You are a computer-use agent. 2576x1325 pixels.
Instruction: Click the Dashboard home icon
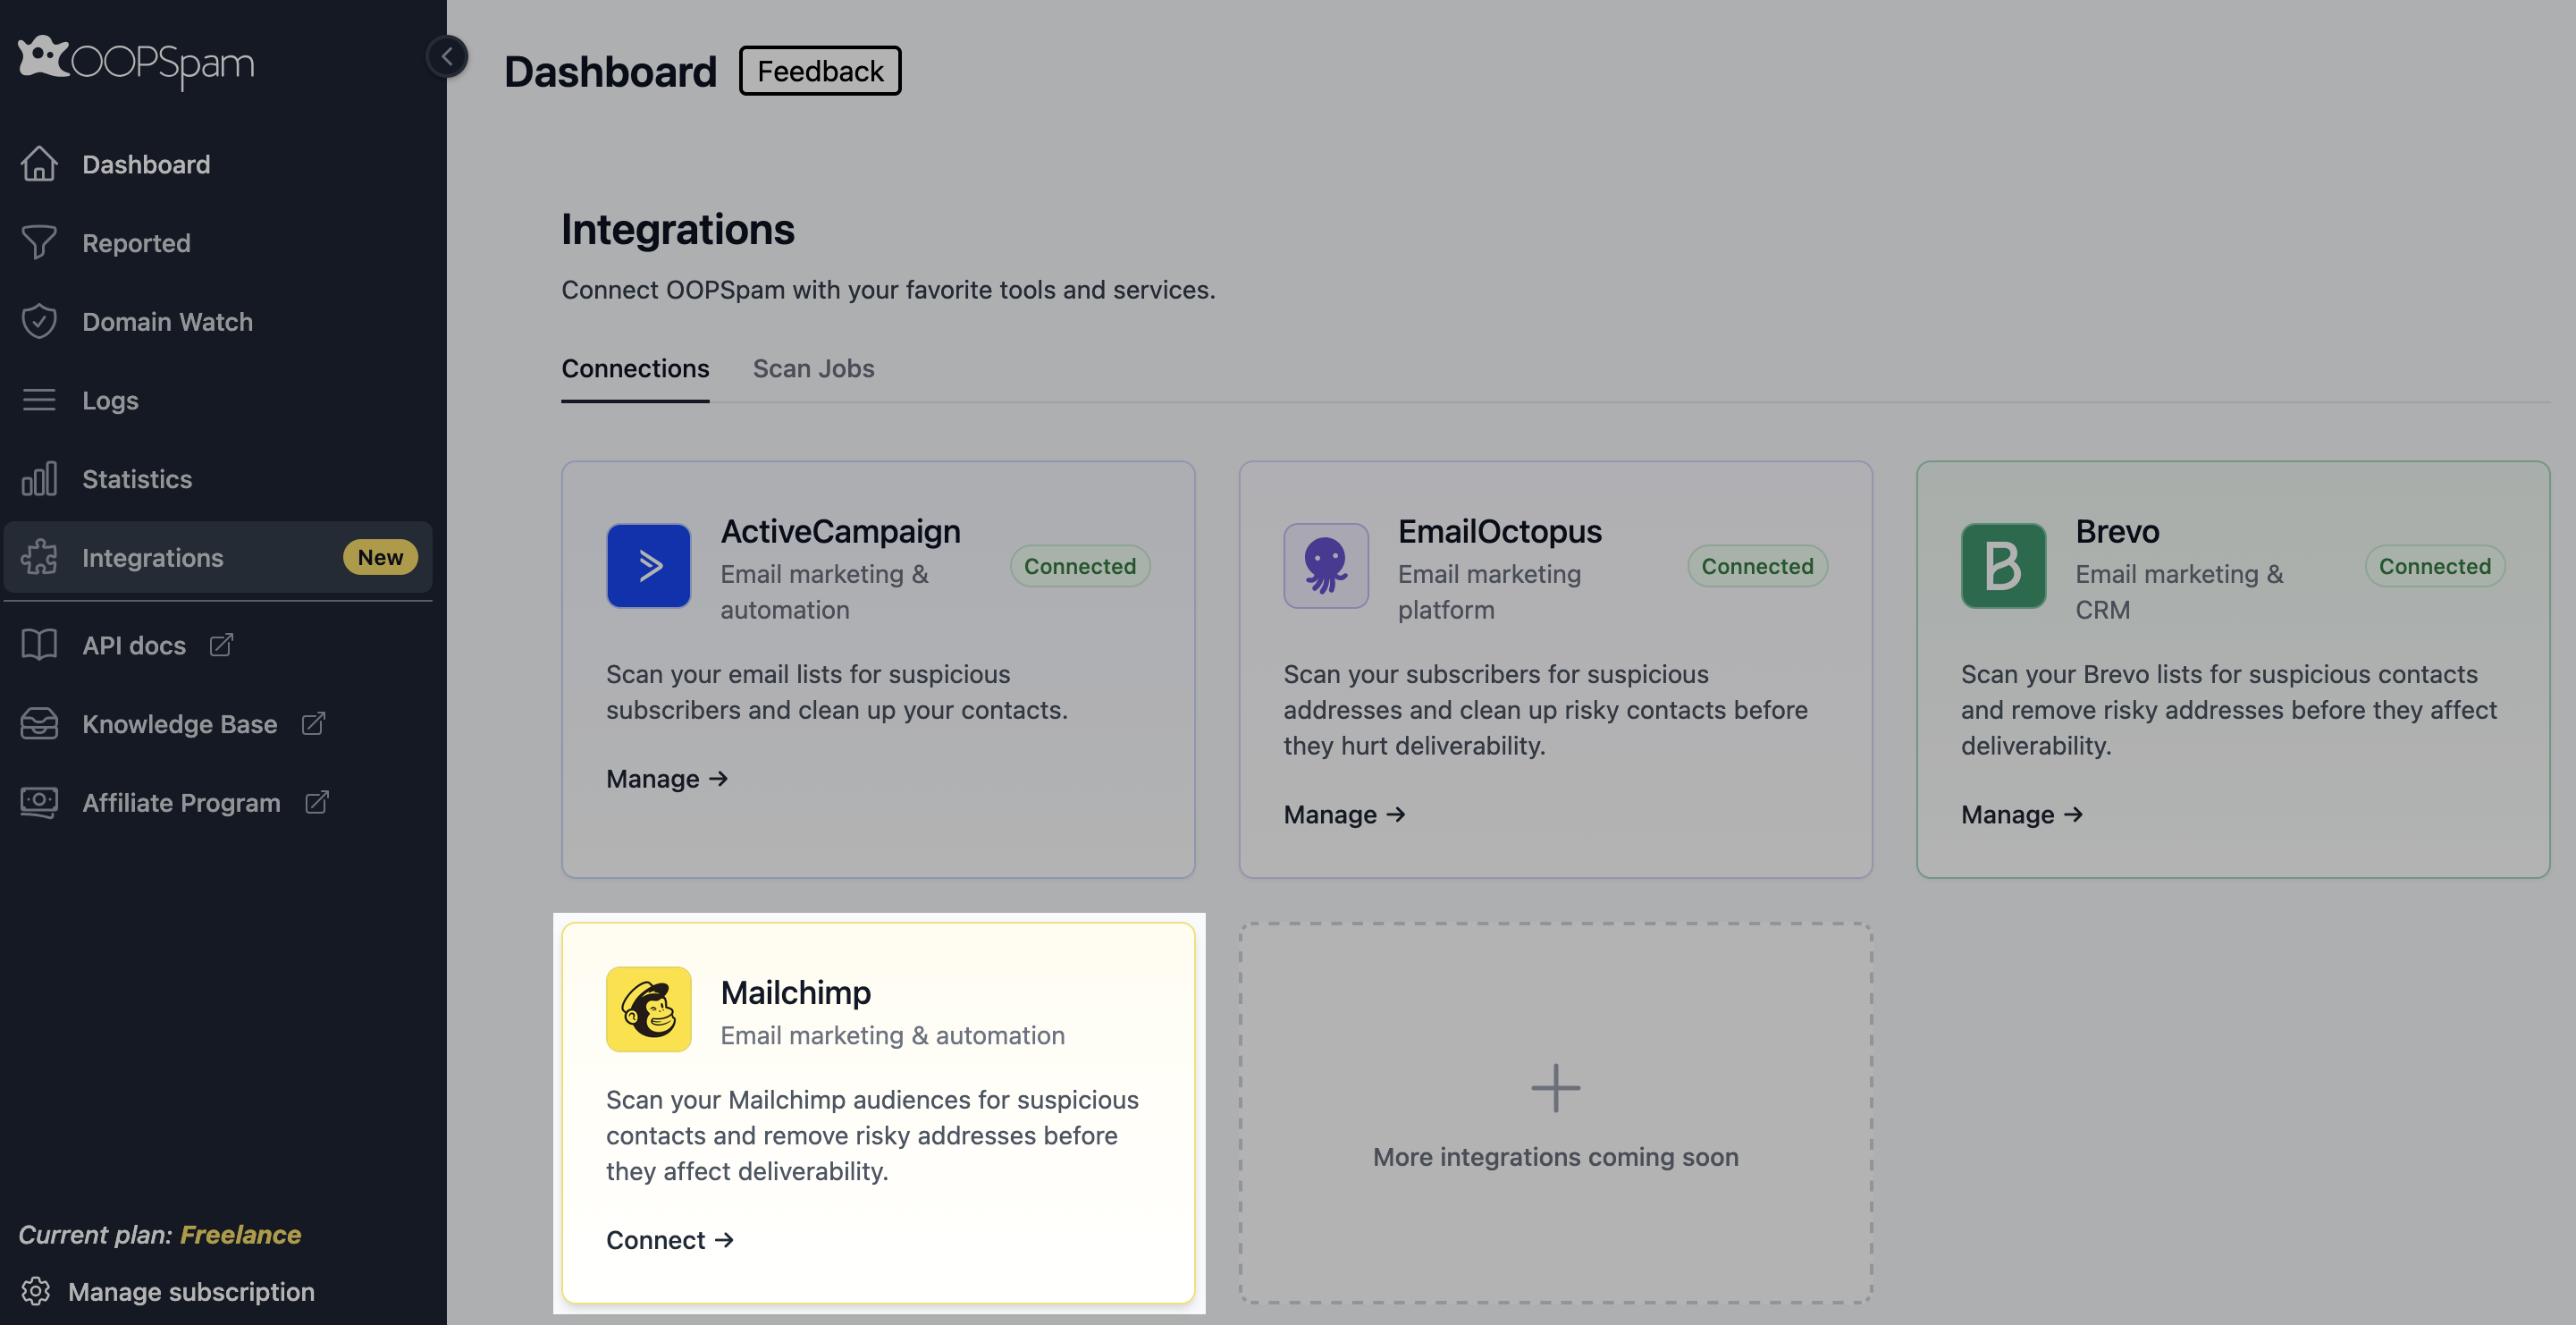point(39,164)
